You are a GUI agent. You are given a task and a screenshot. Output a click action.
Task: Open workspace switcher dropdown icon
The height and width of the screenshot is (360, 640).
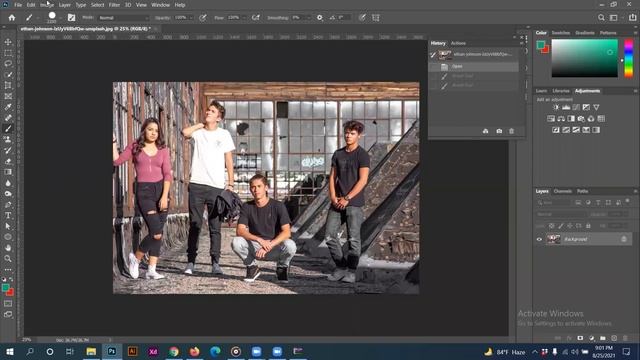click(x=613, y=18)
